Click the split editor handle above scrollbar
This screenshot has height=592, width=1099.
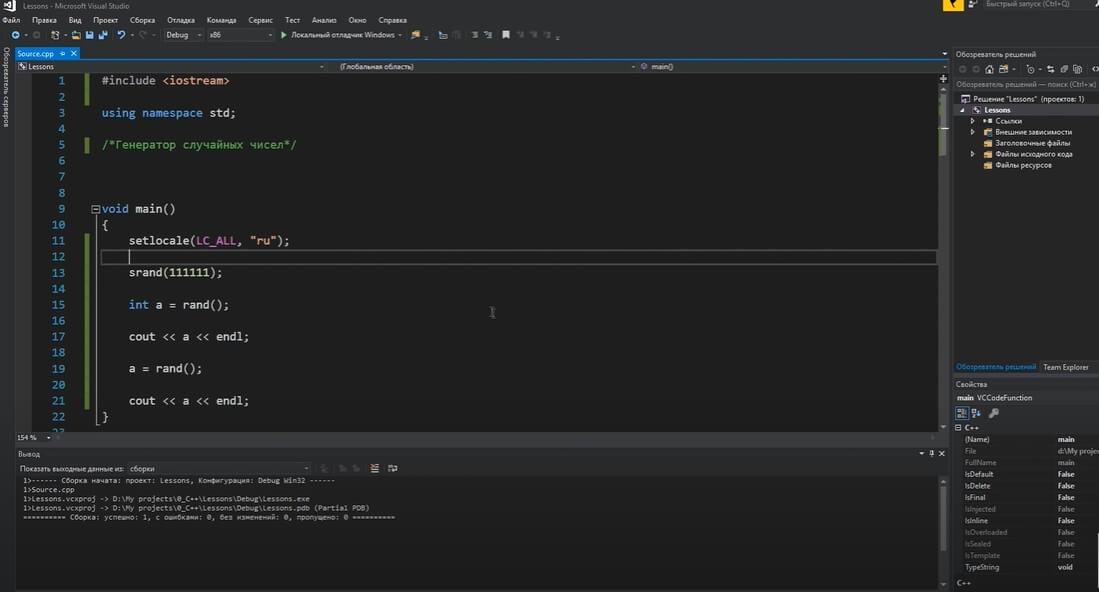(943, 78)
